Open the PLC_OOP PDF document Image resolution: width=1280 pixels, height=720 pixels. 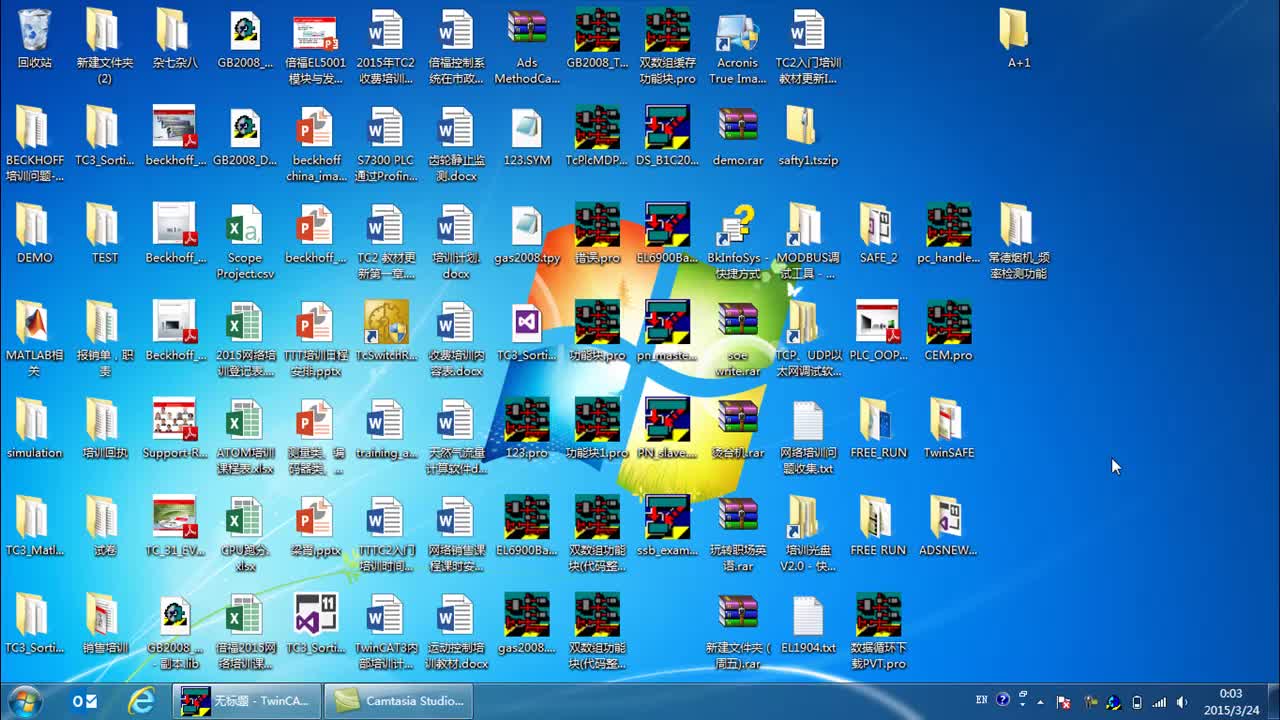point(878,332)
